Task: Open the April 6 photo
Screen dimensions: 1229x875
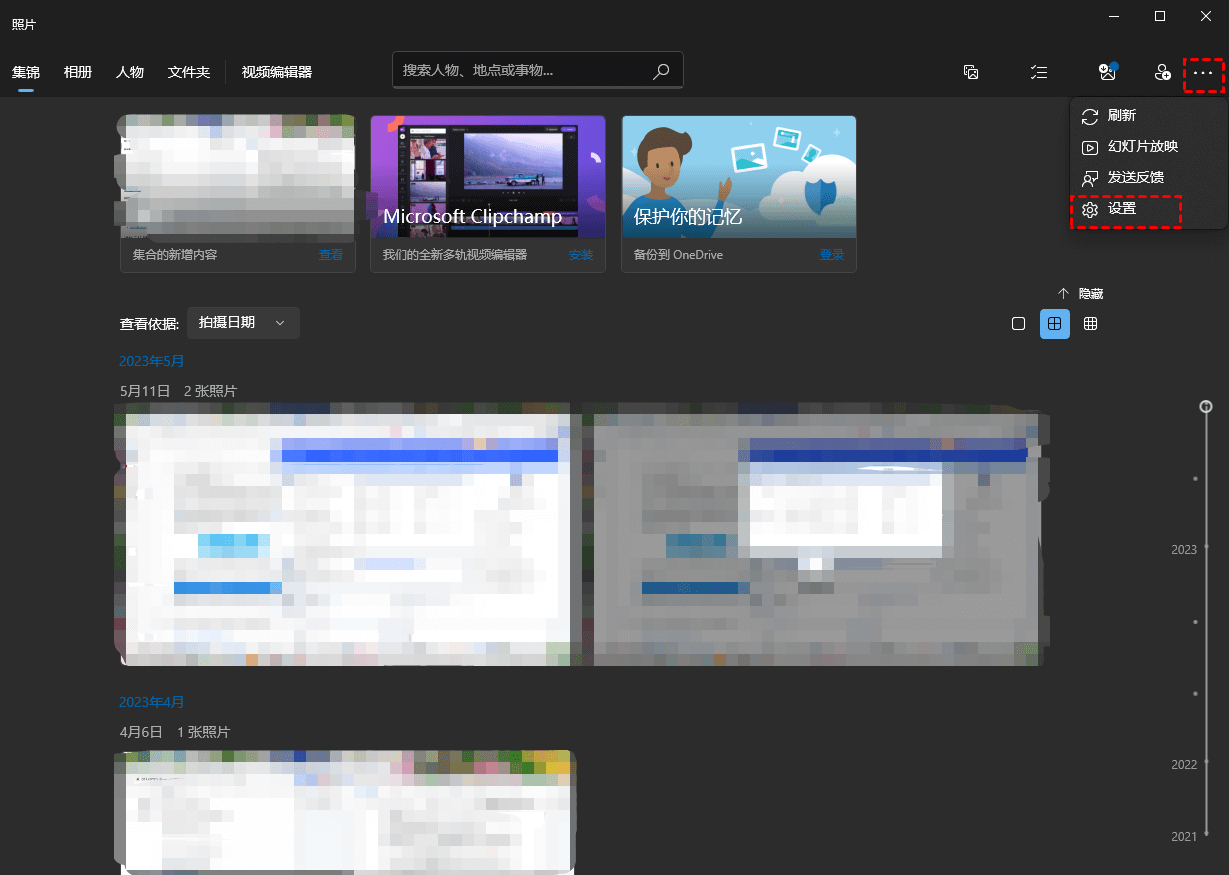Action: click(x=347, y=812)
